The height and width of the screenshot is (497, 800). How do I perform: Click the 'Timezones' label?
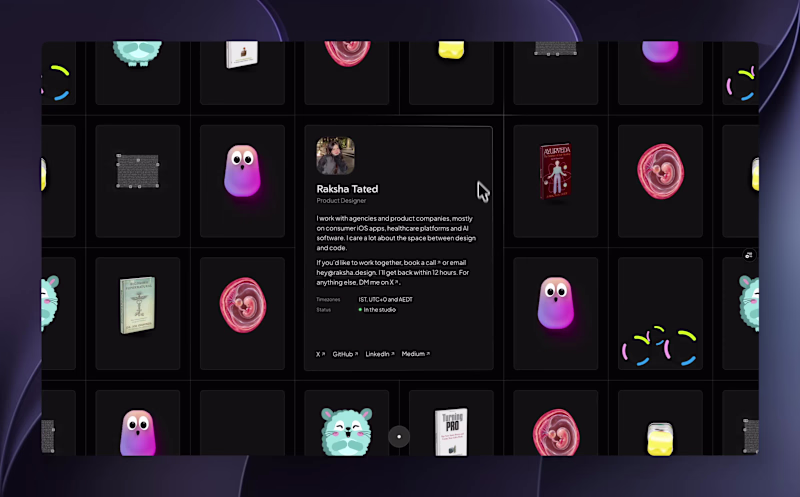point(328,300)
